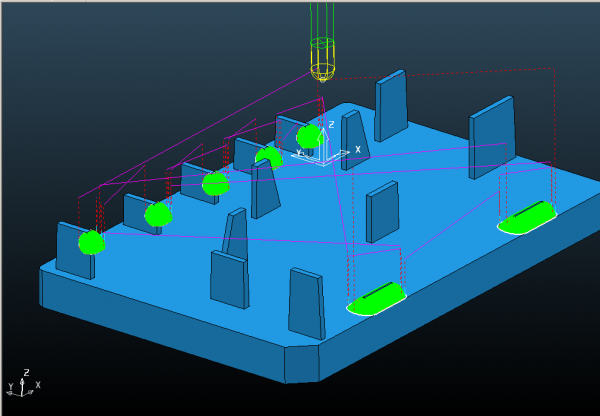
Task: Select the trapezoid plate beside the X label
Action: pos(355,140)
